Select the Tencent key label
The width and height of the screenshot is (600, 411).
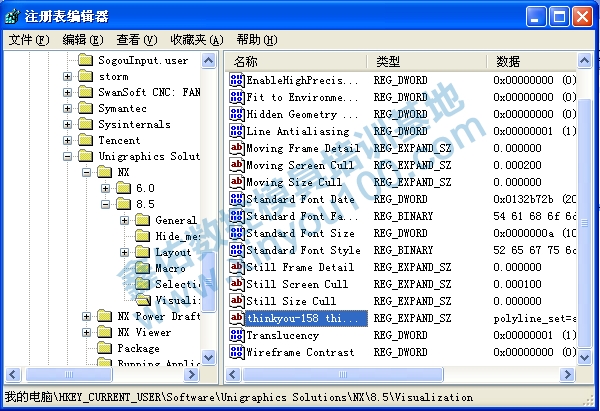(x=119, y=140)
